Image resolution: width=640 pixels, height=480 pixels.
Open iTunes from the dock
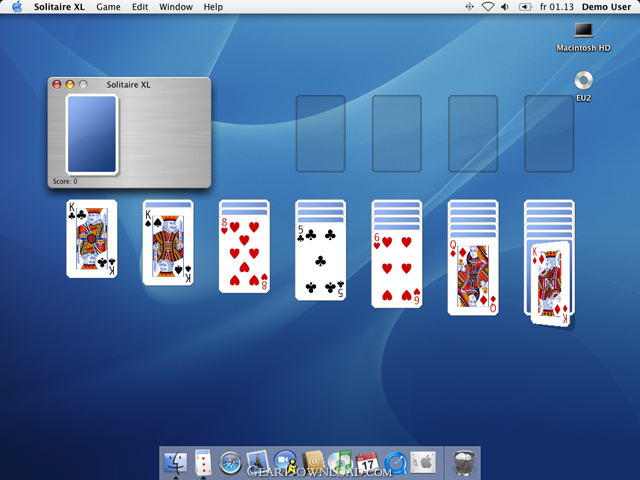[341, 462]
